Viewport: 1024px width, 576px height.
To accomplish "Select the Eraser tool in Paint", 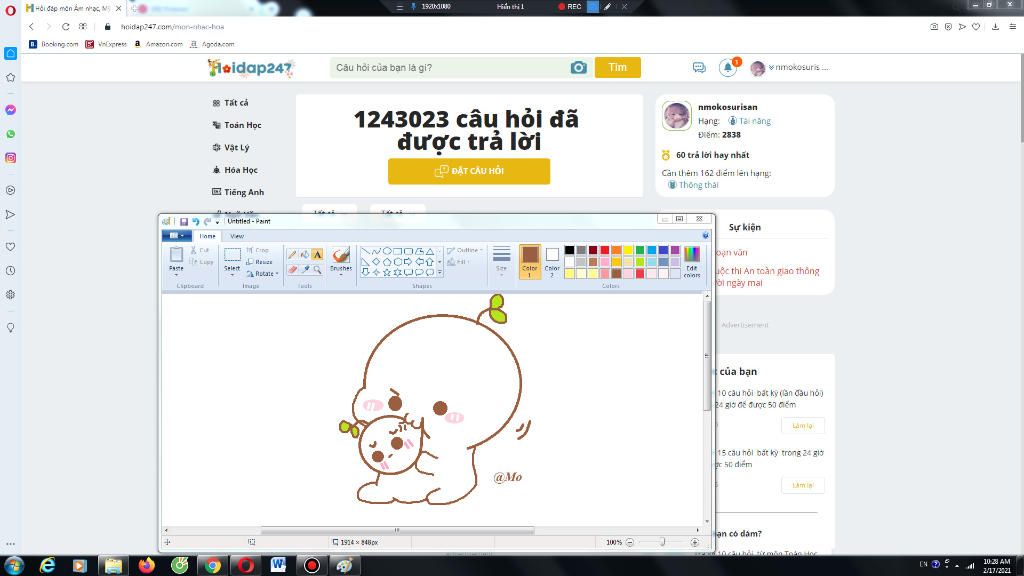I will [292, 269].
